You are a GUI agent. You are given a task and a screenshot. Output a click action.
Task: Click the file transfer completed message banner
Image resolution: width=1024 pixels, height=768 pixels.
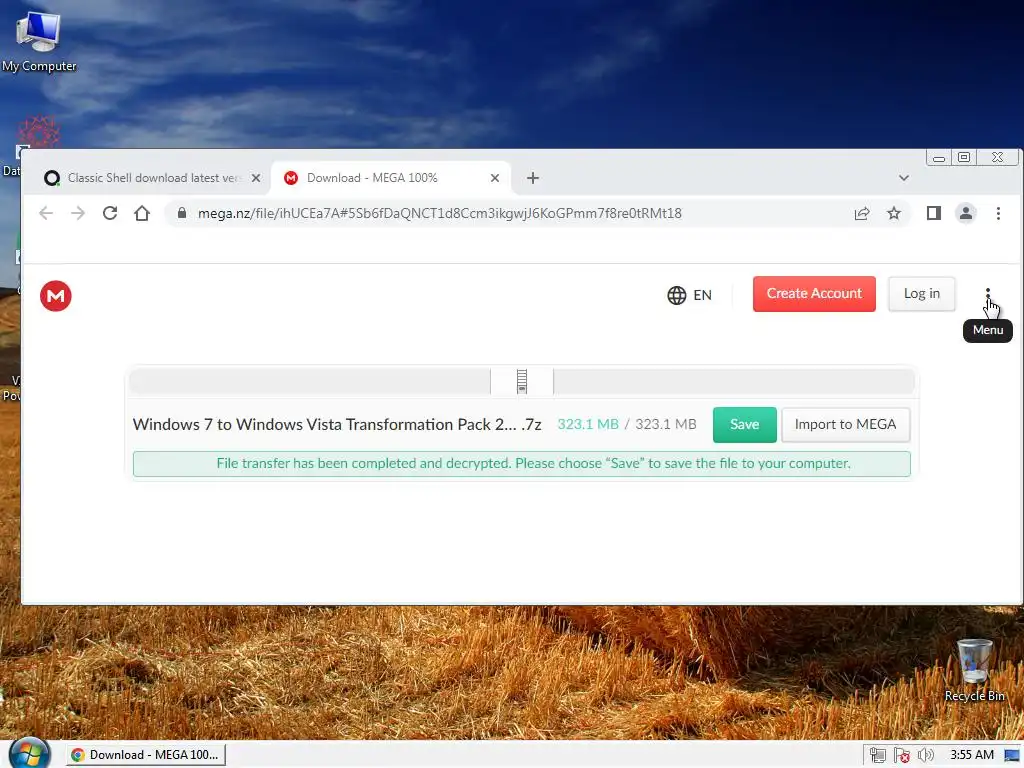[x=522, y=464]
